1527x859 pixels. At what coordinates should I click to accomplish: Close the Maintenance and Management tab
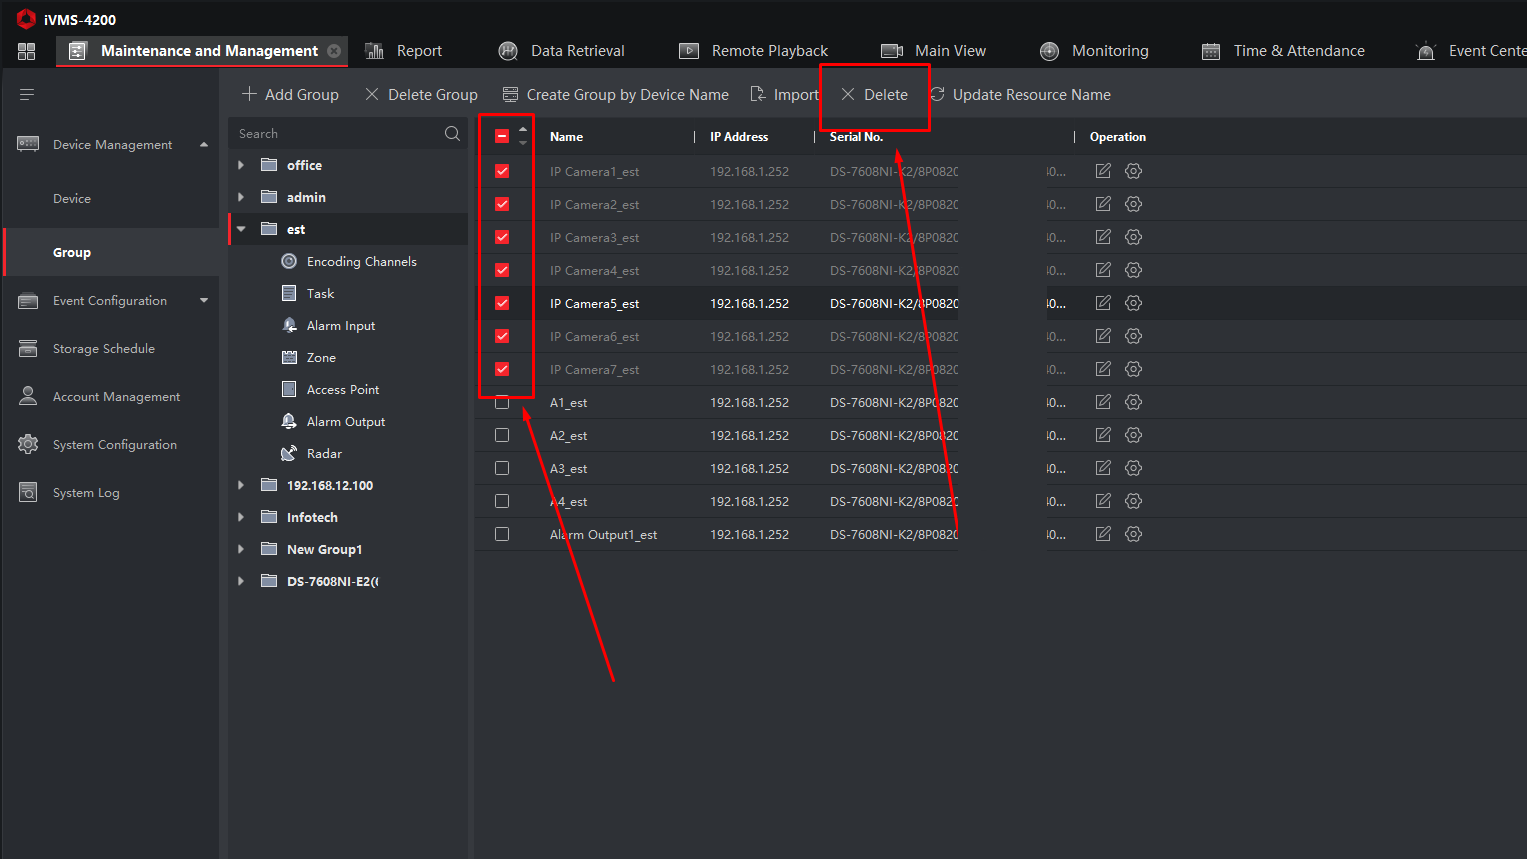coord(334,51)
